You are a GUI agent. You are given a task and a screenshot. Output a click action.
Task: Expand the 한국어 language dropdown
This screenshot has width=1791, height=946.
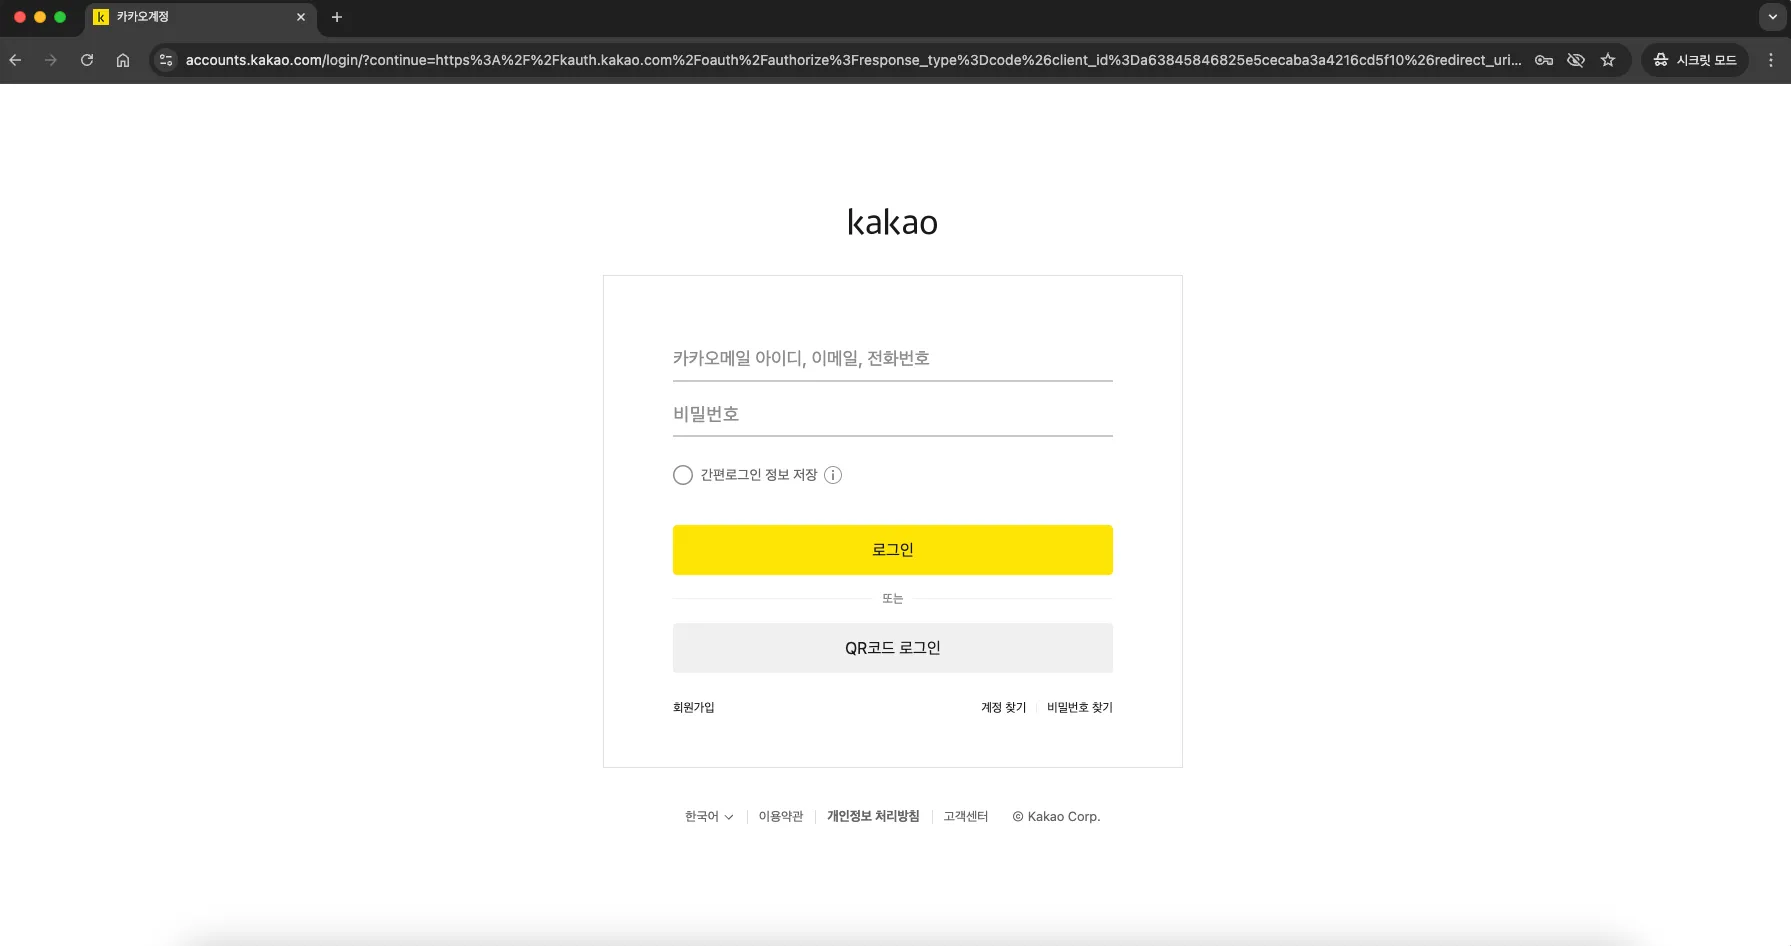[709, 816]
